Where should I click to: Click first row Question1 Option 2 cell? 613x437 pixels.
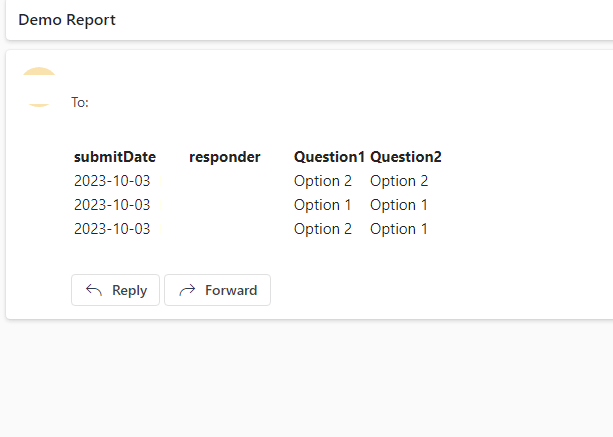pos(323,181)
